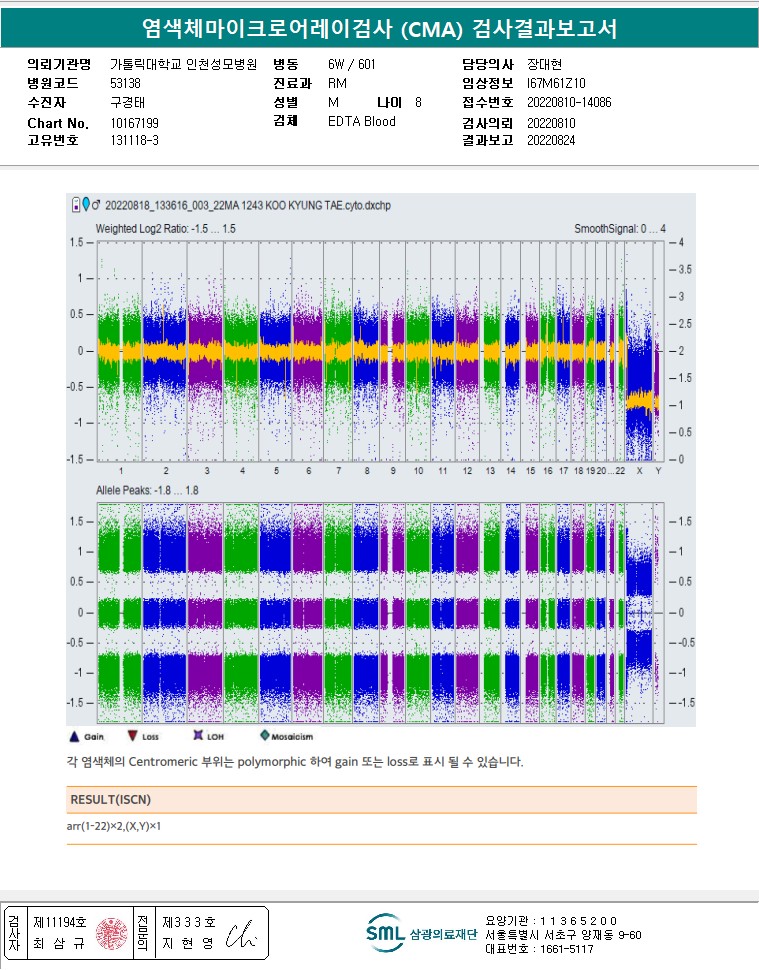The height and width of the screenshot is (970, 759).
Task: Click the teal Mosaicism diamond legend icon
Action: point(265,736)
